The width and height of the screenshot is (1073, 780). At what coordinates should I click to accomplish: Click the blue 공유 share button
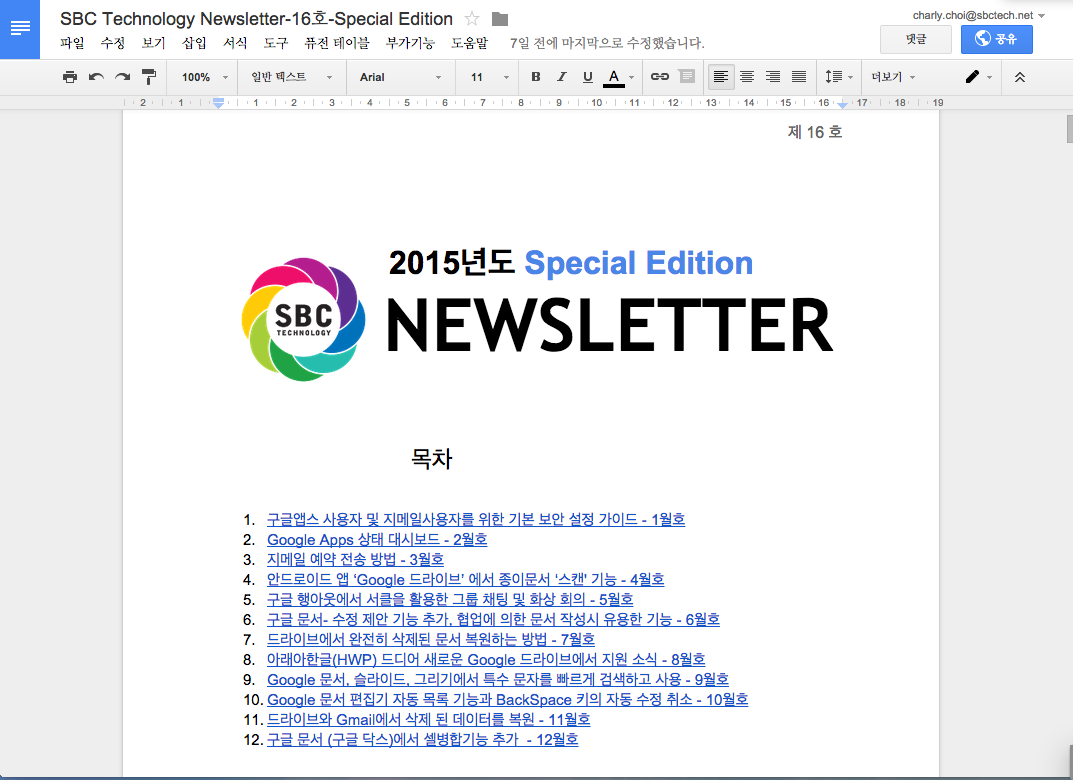(x=996, y=40)
